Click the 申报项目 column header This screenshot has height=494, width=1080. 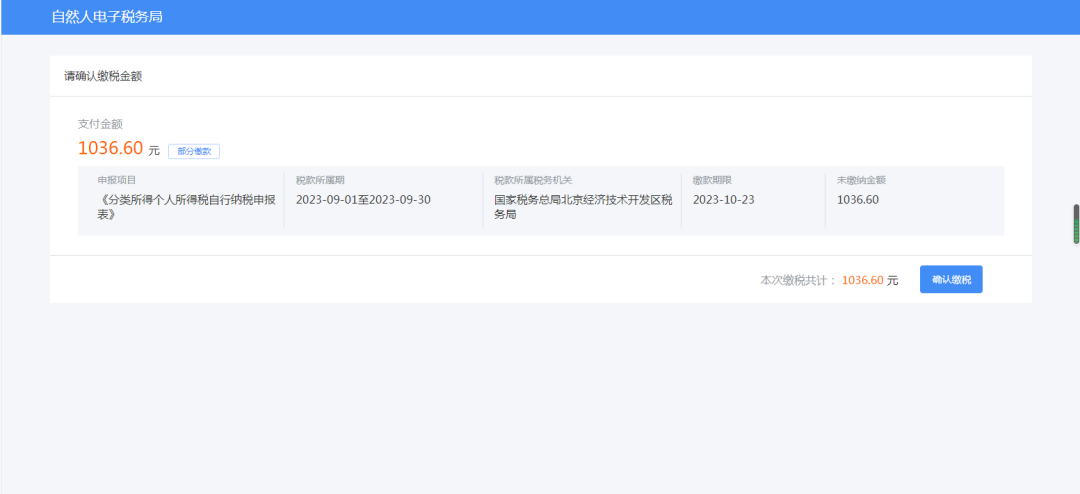[x=116, y=181]
